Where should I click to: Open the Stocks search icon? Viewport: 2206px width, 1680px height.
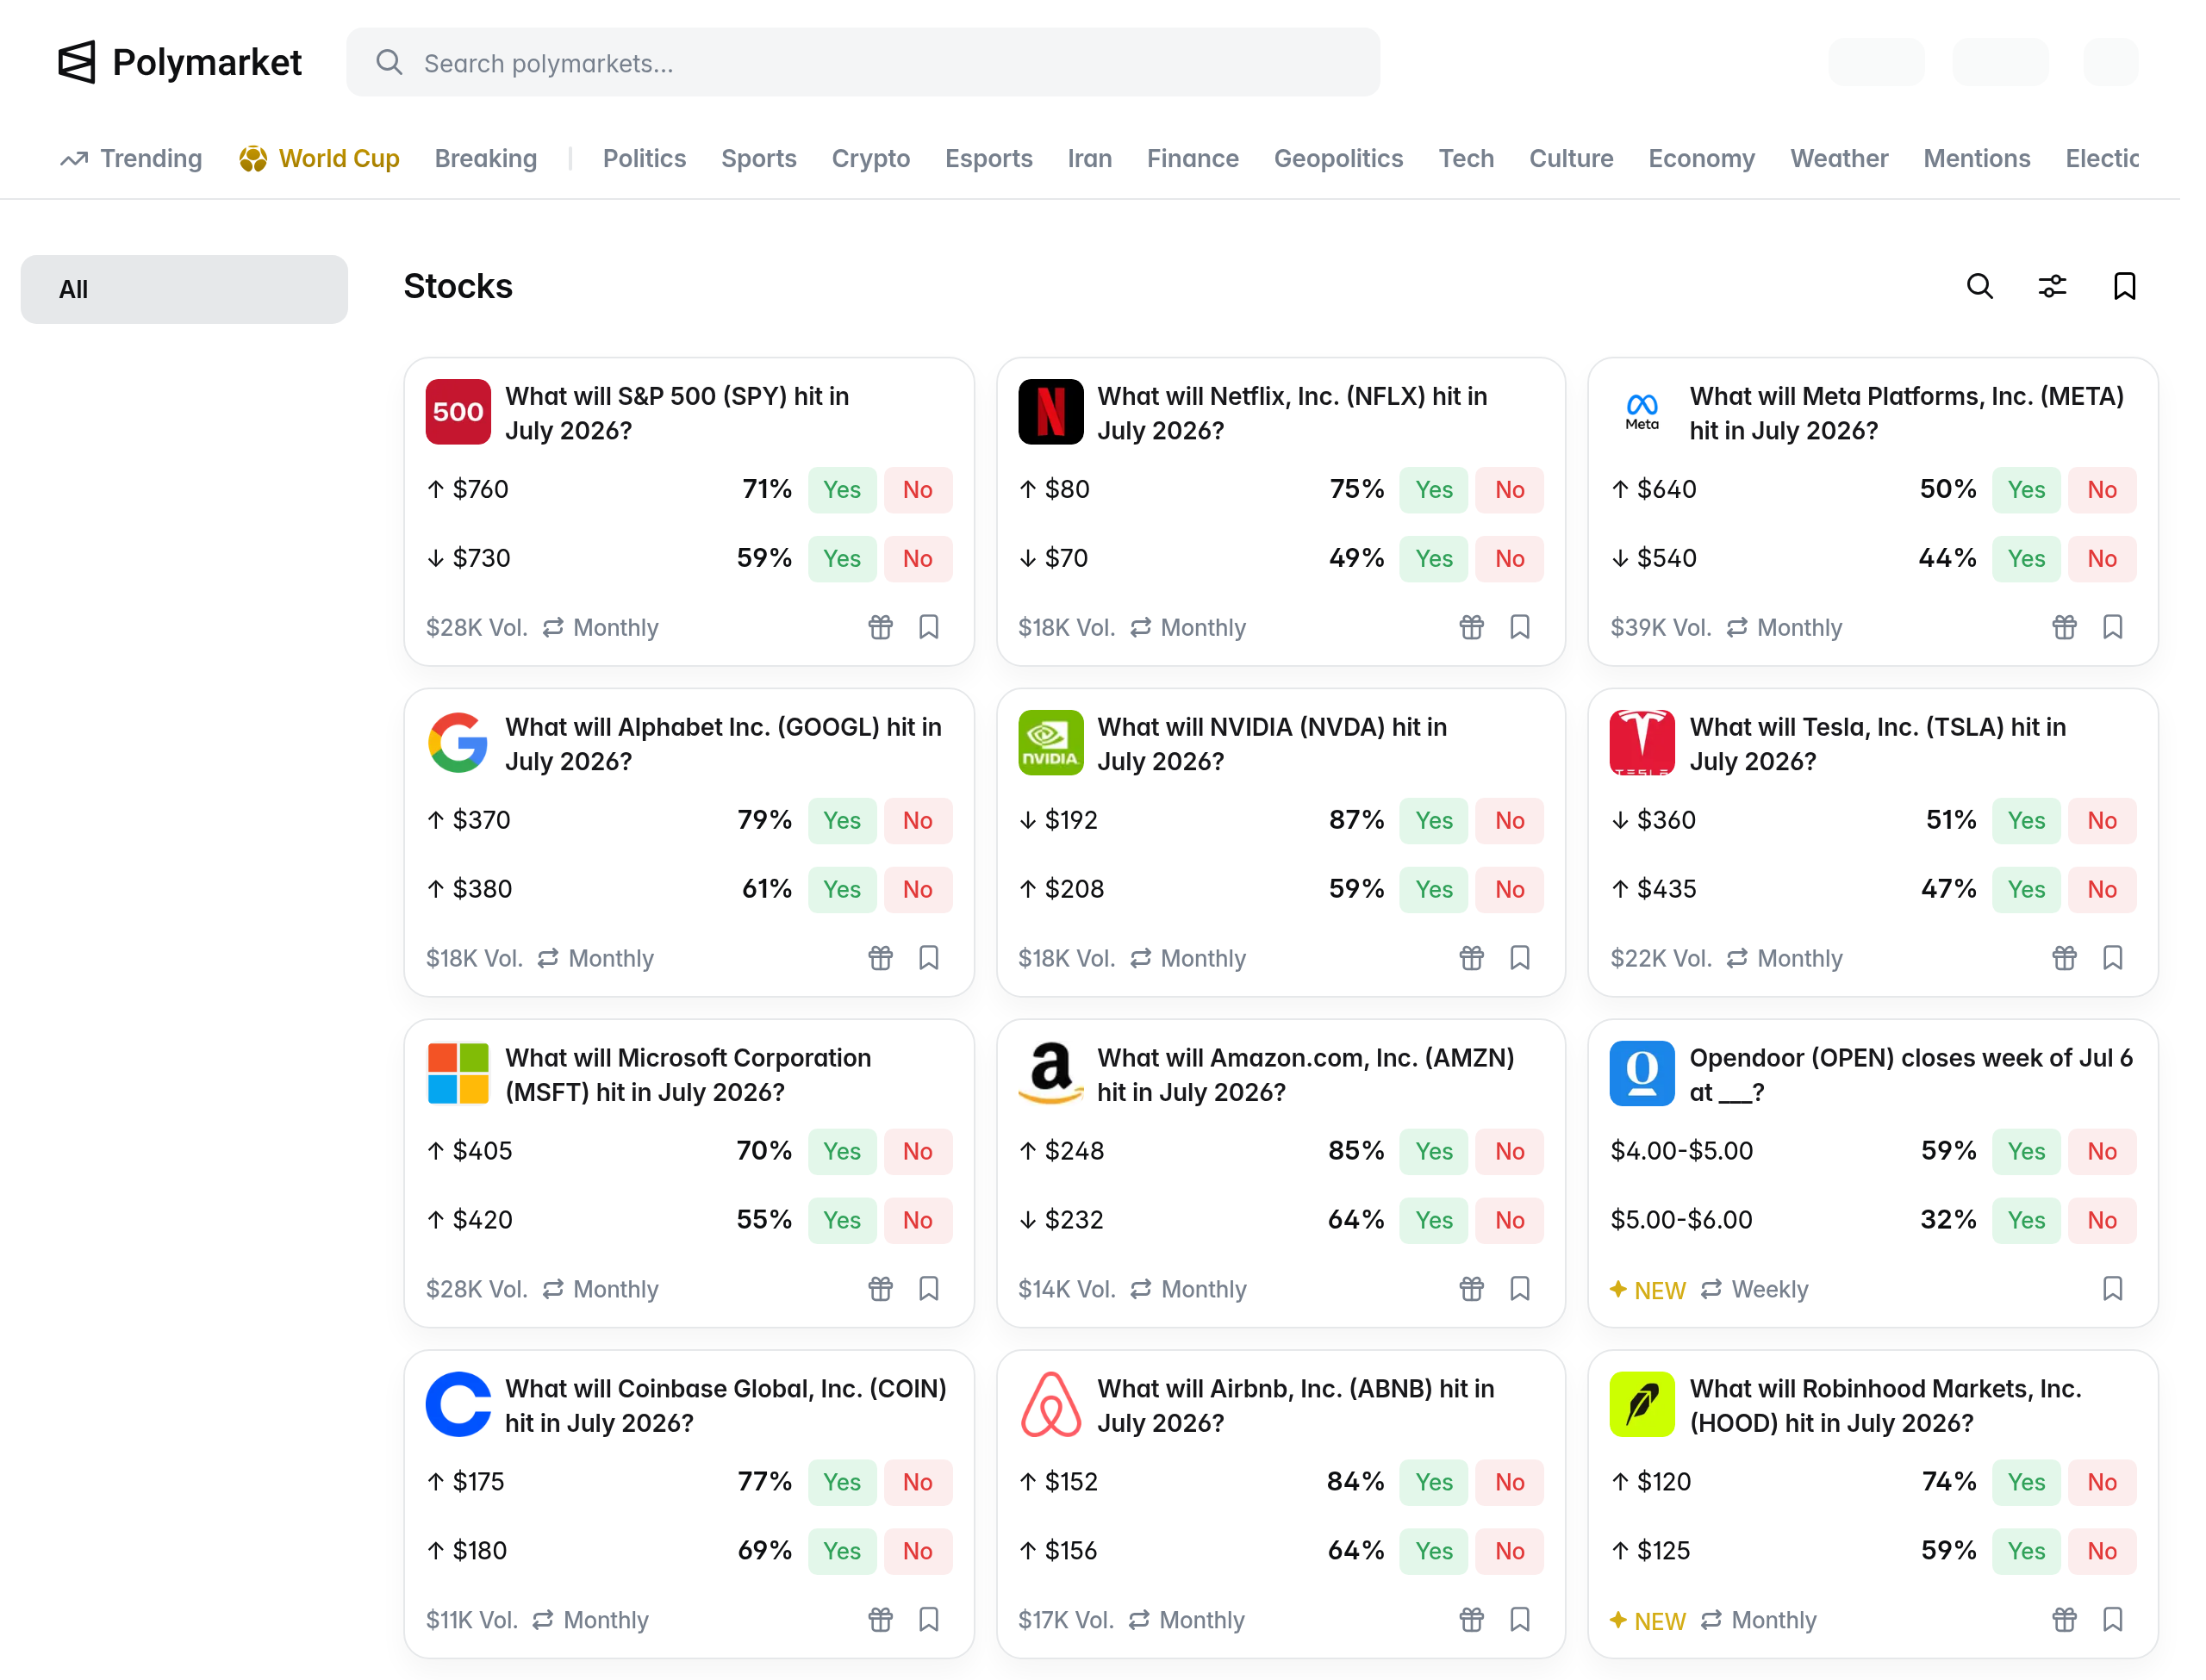[x=1980, y=287]
